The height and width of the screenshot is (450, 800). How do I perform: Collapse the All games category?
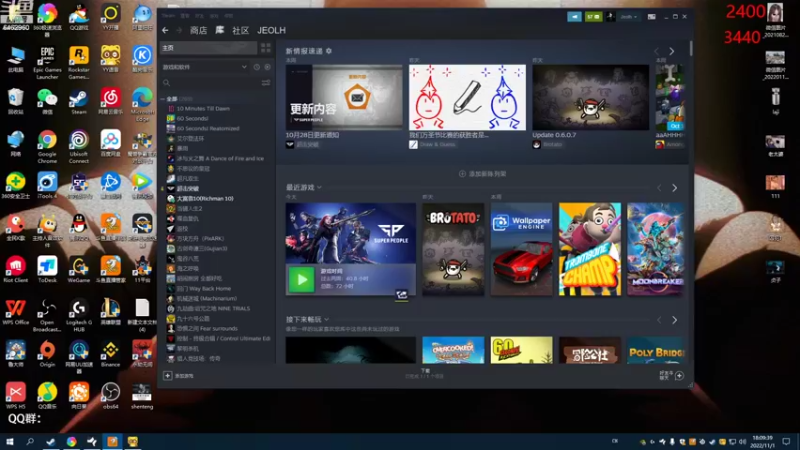pyautogui.click(x=163, y=99)
